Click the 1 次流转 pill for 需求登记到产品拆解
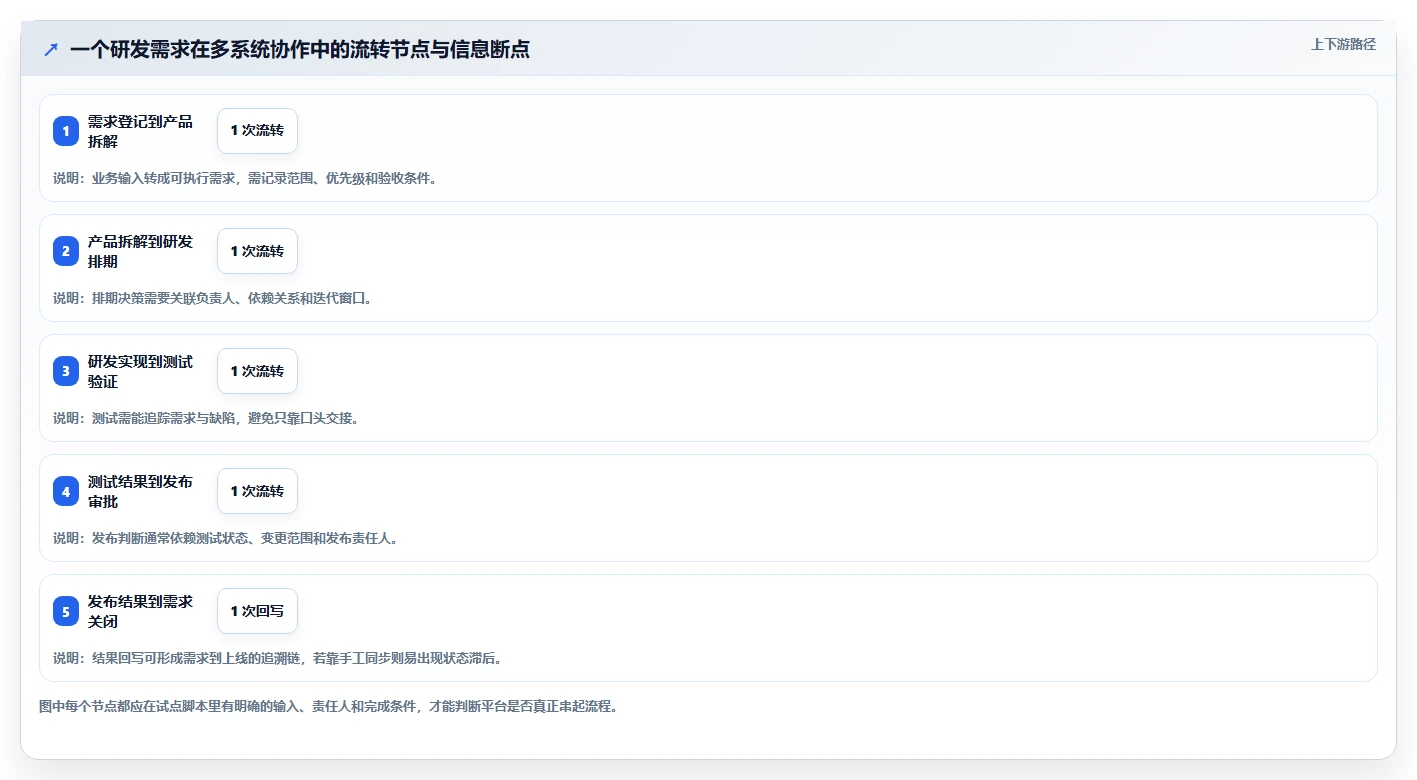This screenshot has height=780, width=1417. pos(257,131)
